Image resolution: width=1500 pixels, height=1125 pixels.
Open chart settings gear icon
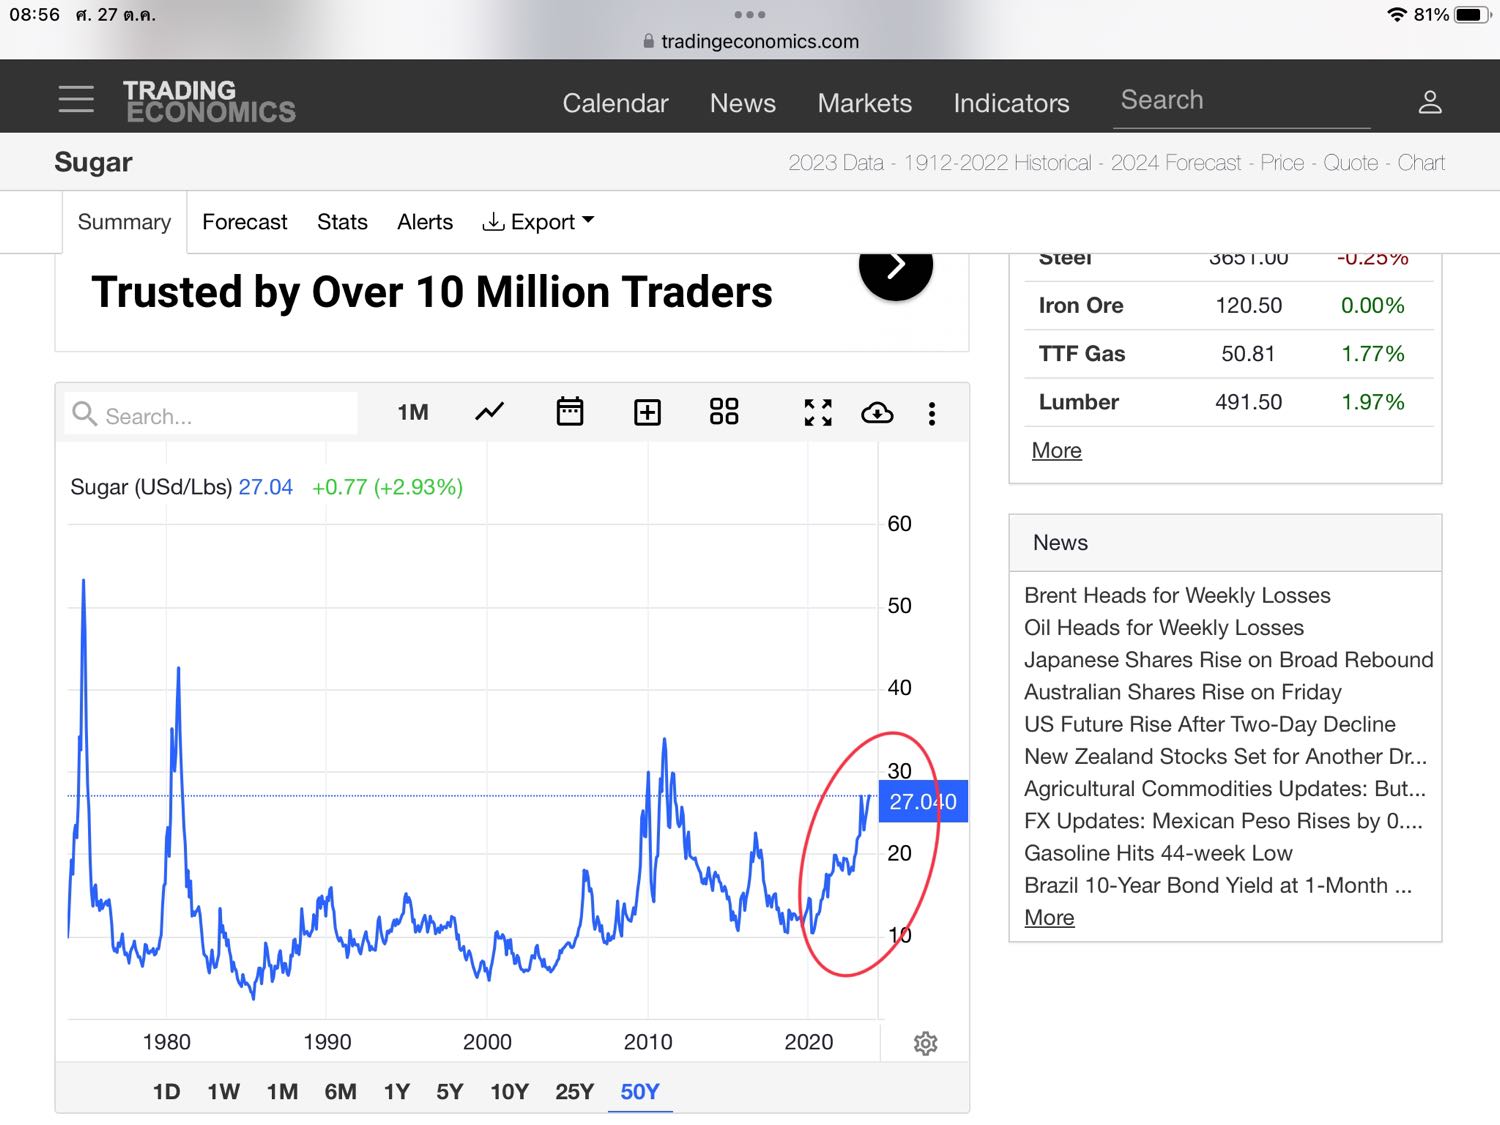pyautogui.click(x=925, y=1043)
